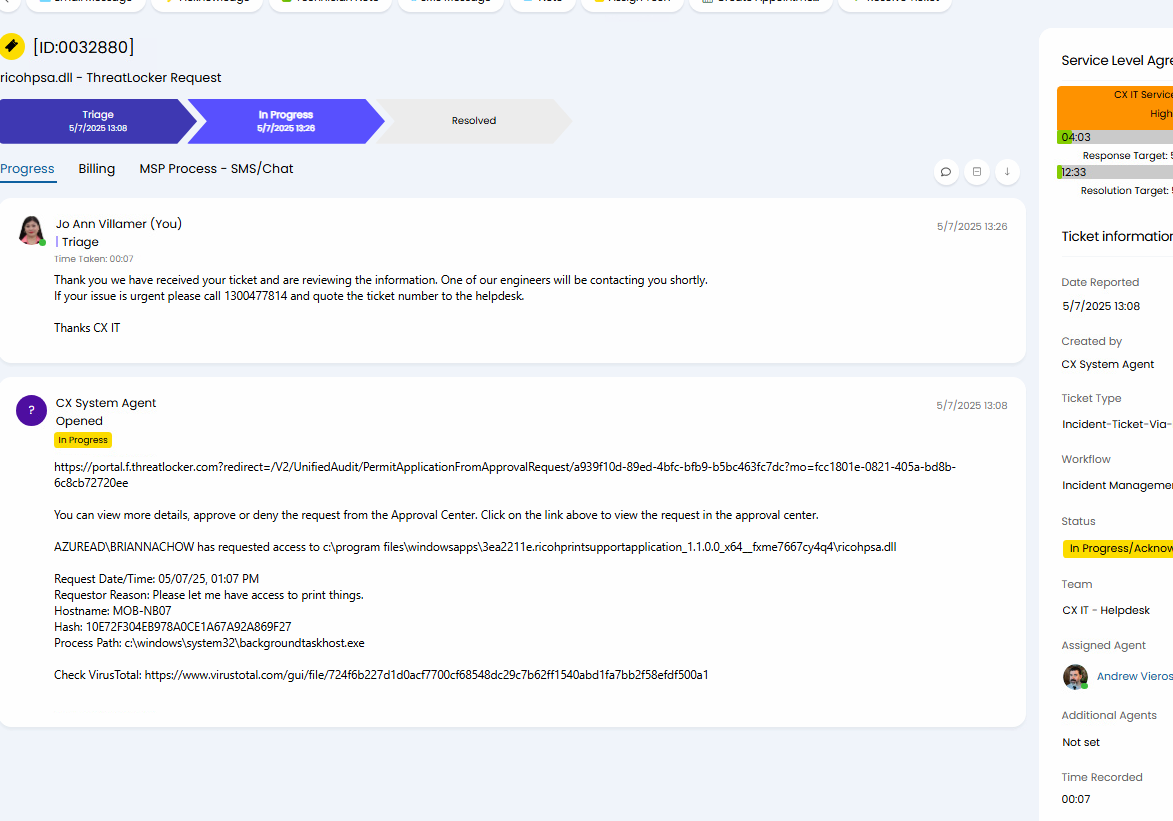1173x821 pixels.
Task: Click the Service Level Agreement heading
Action: pos(1117,61)
